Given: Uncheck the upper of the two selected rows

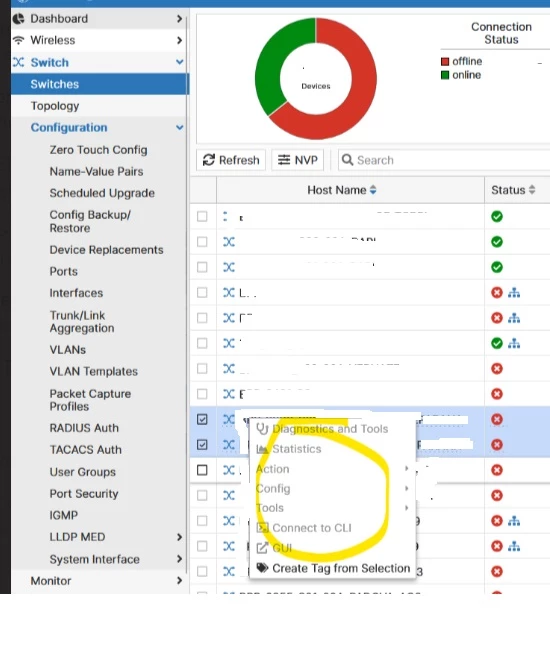Looking at the screenshot, I should tap(202, 419).
